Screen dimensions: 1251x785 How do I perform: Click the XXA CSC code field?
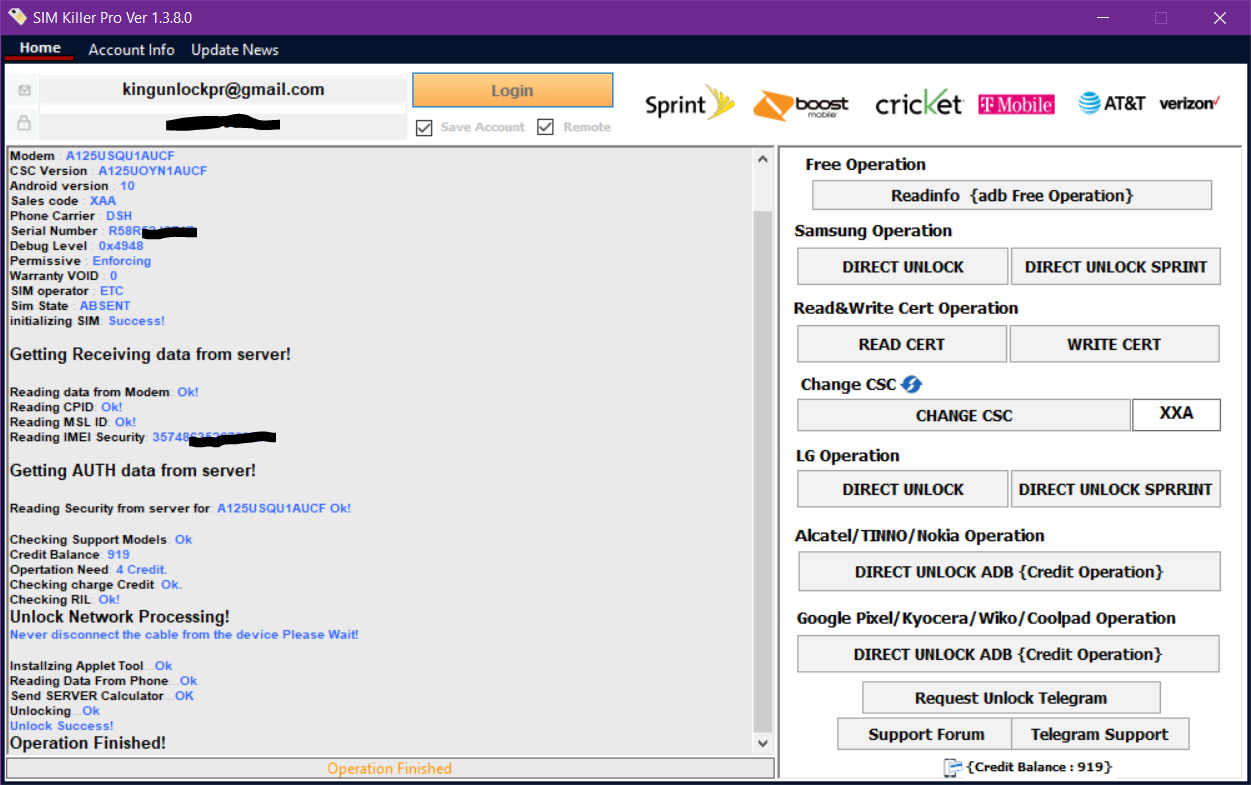pyautogui.click(x=1176, y=414)
